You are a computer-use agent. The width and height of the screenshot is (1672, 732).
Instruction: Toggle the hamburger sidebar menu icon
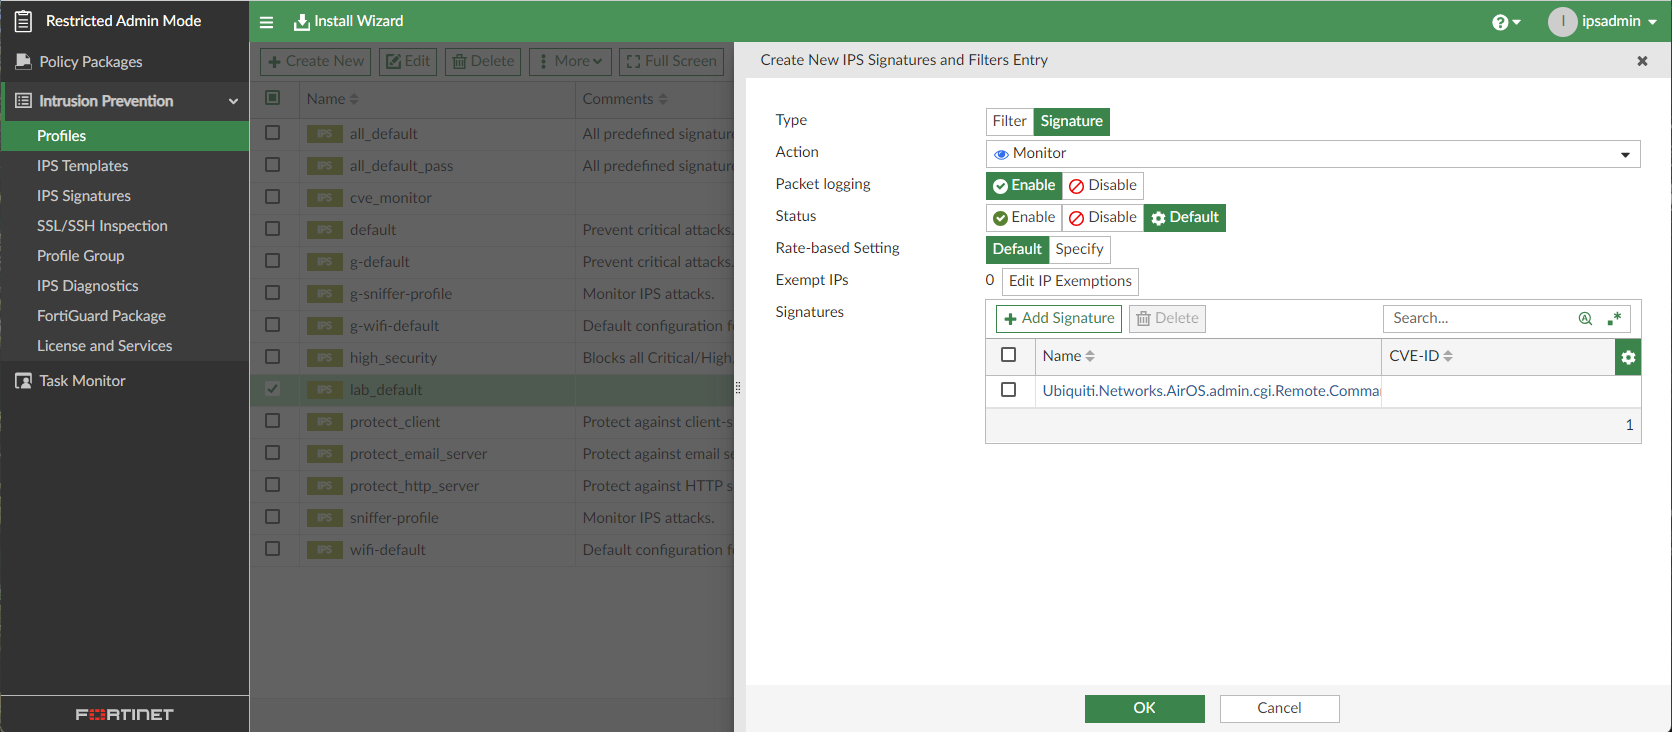point(266,22)
